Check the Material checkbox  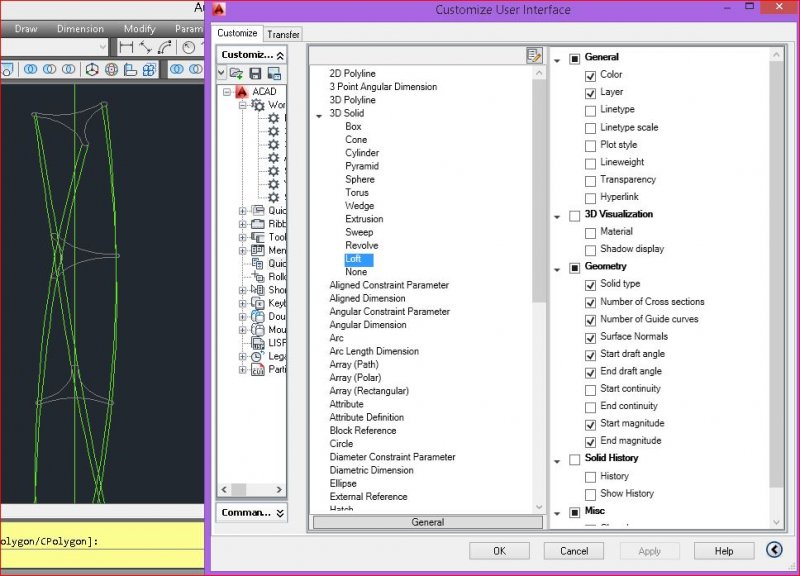click(590, 233)
